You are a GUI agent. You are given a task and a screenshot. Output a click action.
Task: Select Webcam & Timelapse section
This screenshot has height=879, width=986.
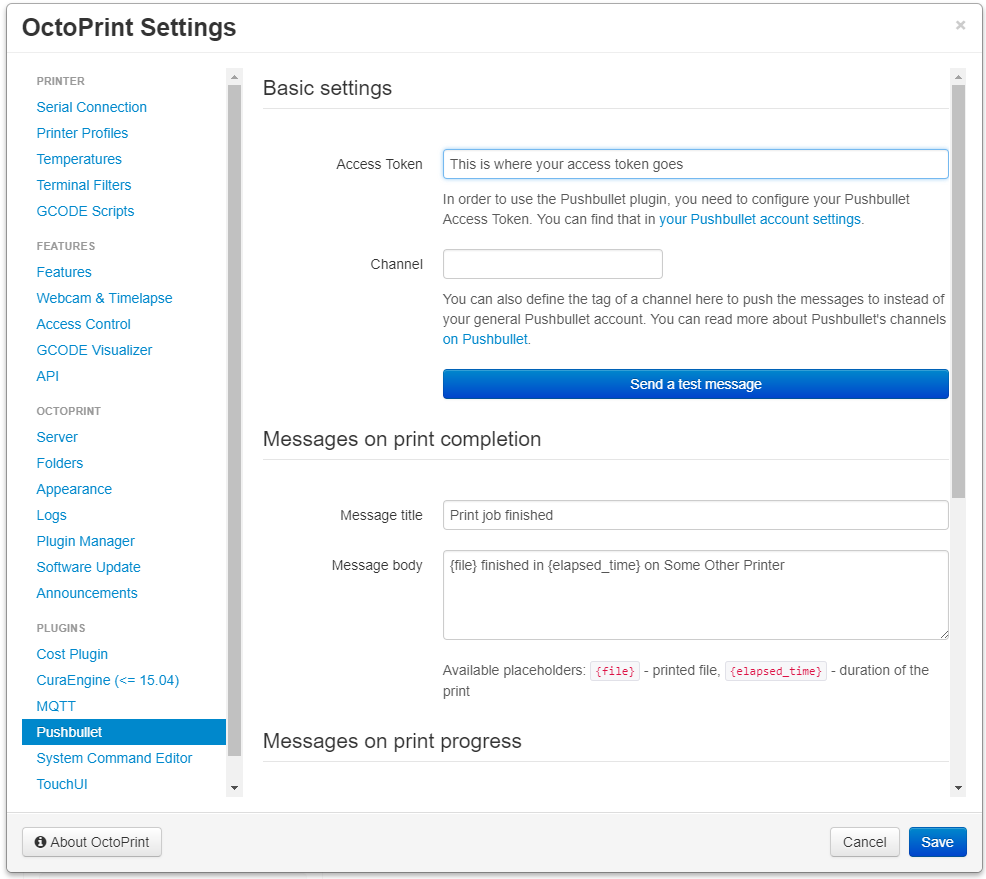pyautogui.click(x=104, y=298)
